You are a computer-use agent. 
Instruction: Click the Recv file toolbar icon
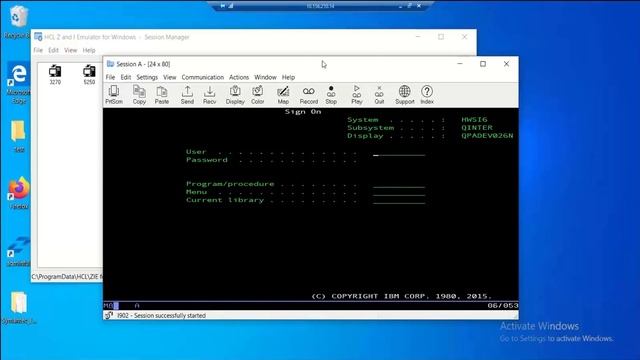(209, 95)
